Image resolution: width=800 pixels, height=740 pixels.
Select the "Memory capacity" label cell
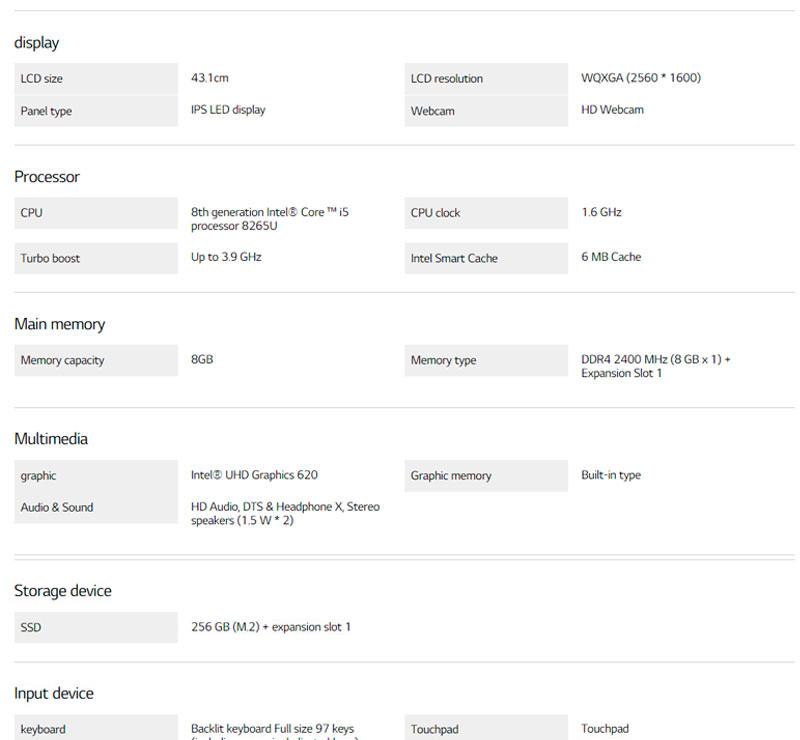tap(95, 360)
